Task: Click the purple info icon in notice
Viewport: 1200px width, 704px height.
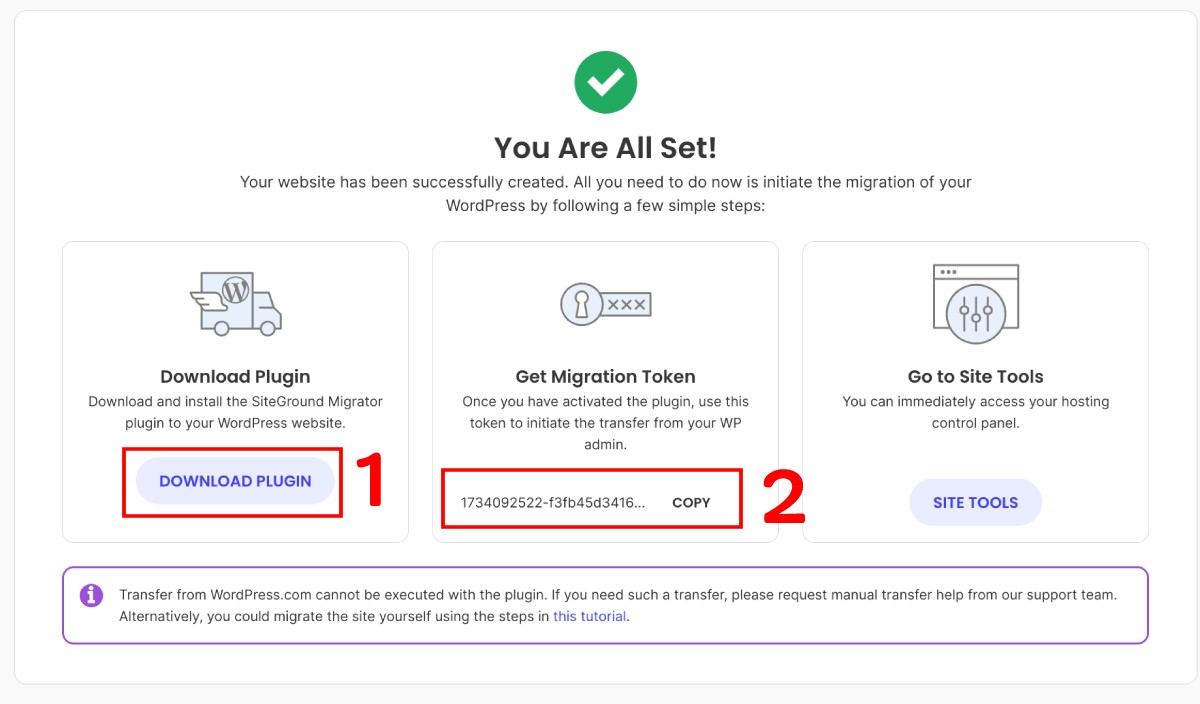Action: click(91, 595)
